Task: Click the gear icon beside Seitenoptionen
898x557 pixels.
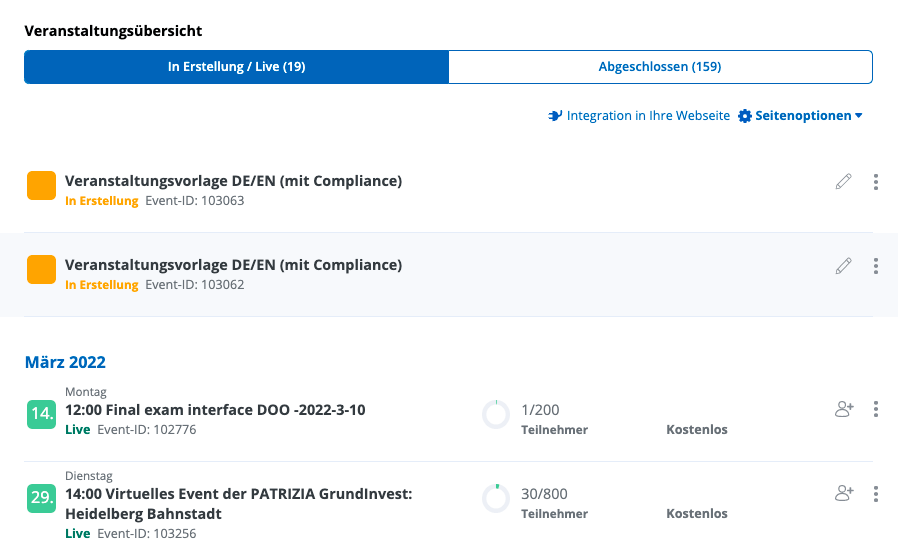Action: point(744,116)
